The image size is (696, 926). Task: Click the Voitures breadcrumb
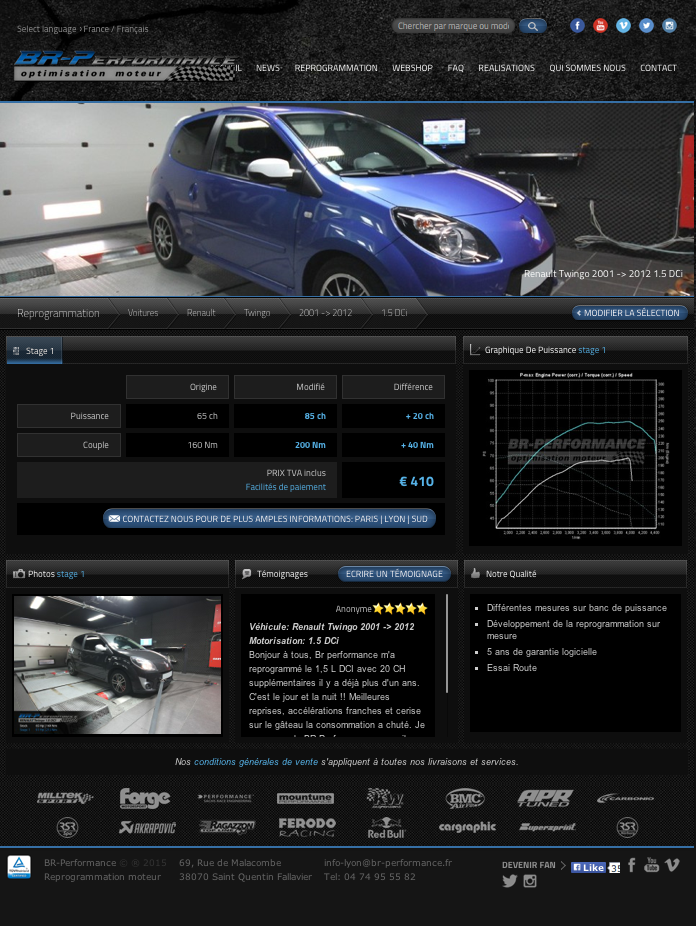click(x=143, y=313)
